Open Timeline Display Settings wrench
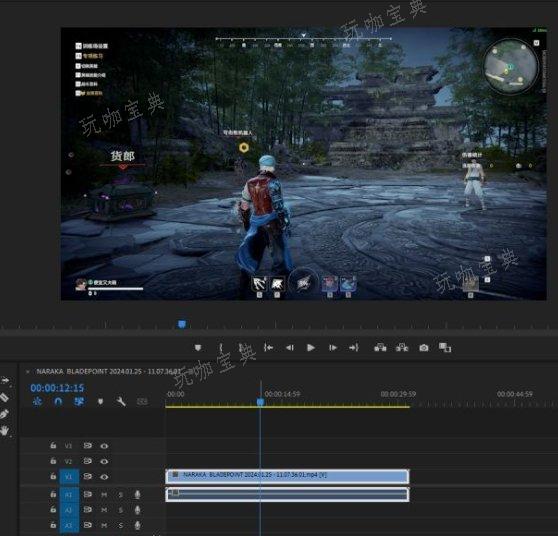Viewport: 558px width, 536px height. point(121,402)
